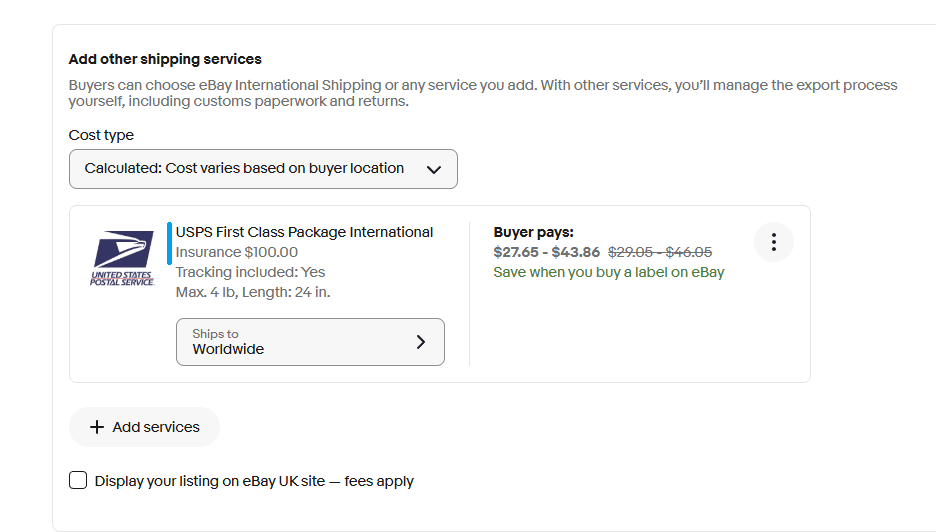This screenshot has width=936, height=532.
Task: Click the Max. 4 lb, Length detail
Action: point(253,292)
